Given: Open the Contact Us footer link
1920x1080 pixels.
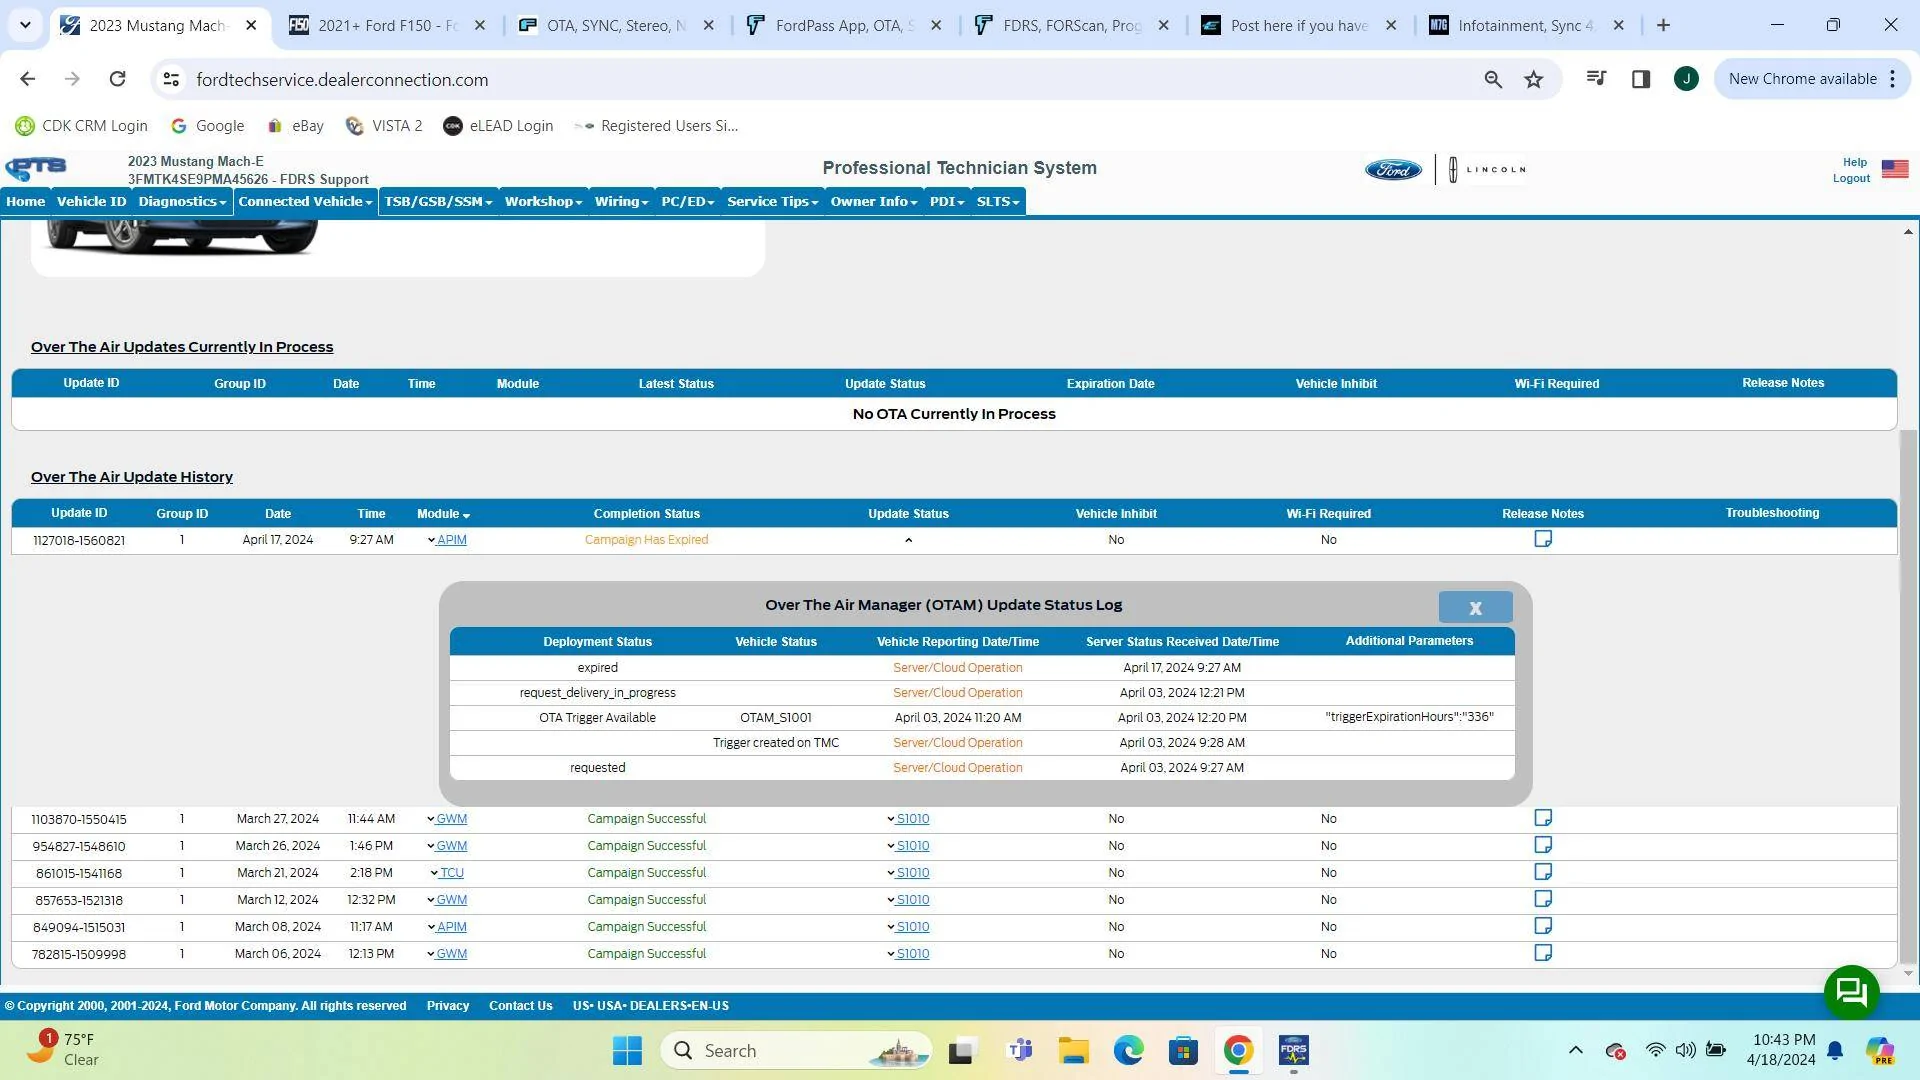Looking at the screenshot, I should [x=520, y=1006].
